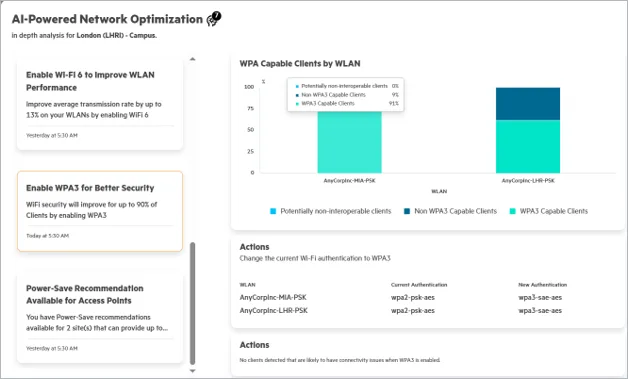Screen dimensions: 628x379
Task: Open Power-Save Recommendation for Access Points card
Action: click(x=100, y=318)
